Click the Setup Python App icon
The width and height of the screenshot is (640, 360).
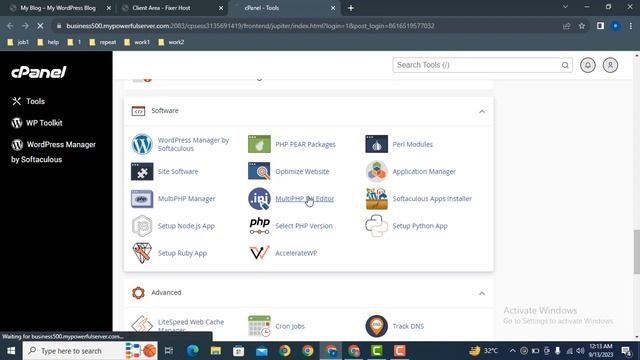click(x=376, y=226)
